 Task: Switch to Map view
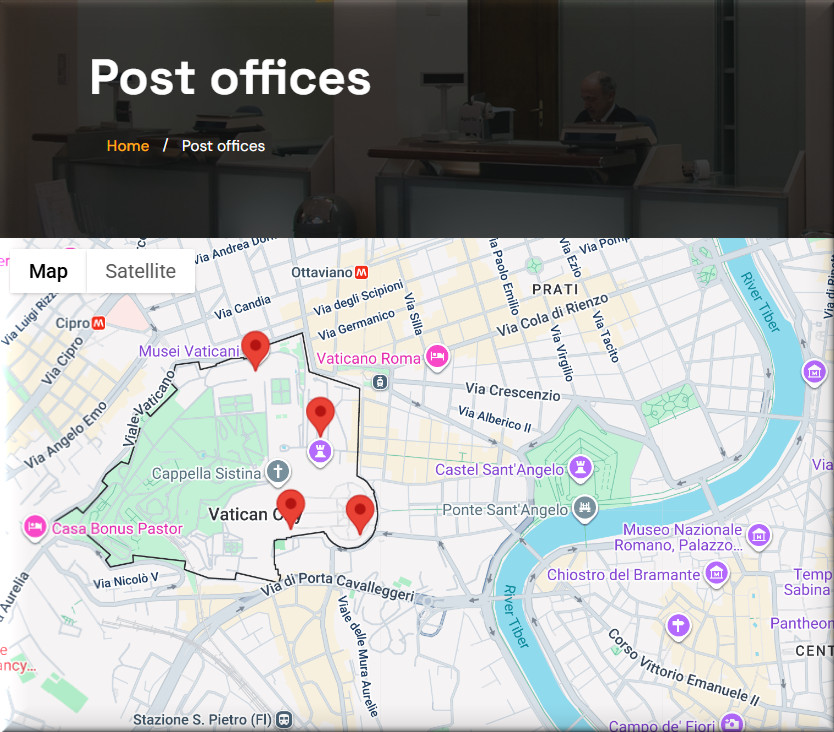[48, 271]
